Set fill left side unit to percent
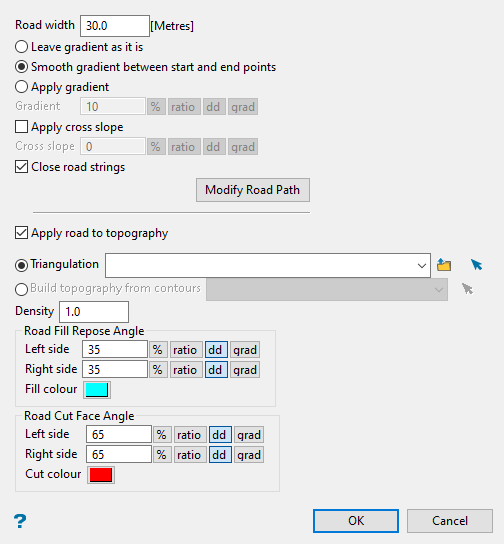 158,349
